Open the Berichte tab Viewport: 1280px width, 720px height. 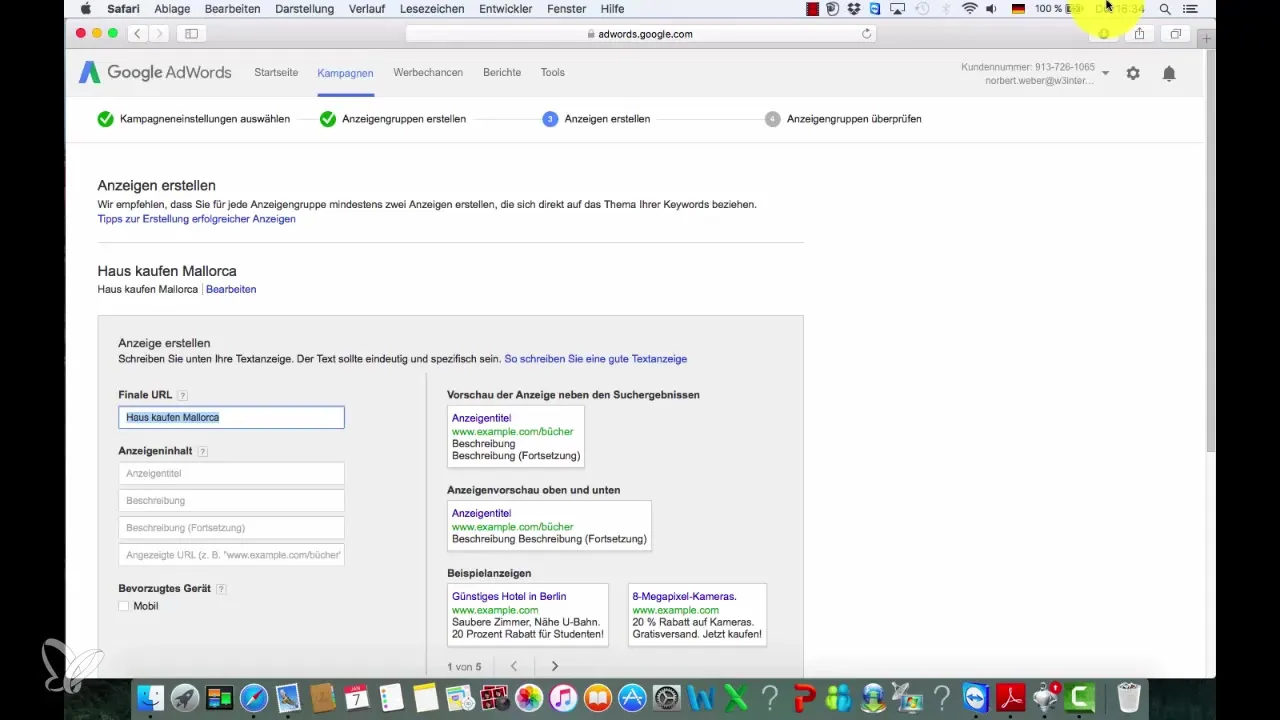502,73
